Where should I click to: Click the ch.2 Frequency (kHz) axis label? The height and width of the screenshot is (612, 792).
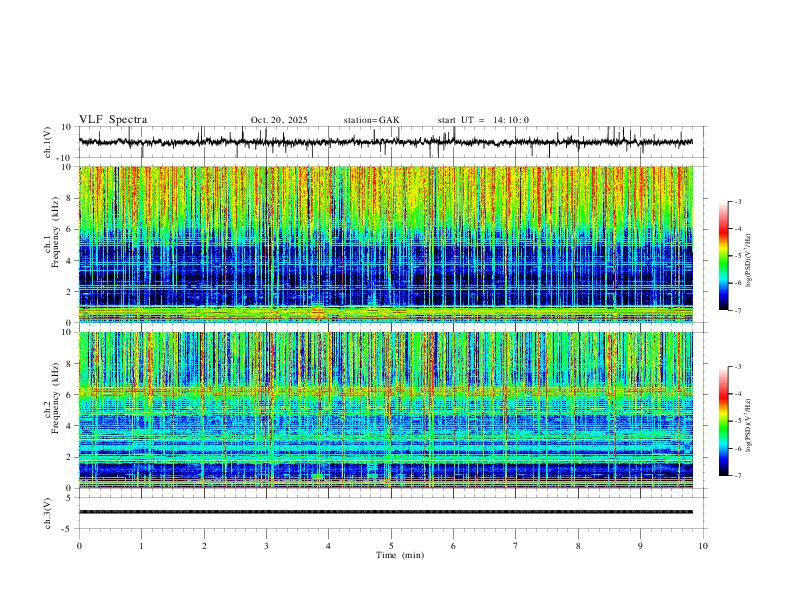click(52, 398)
